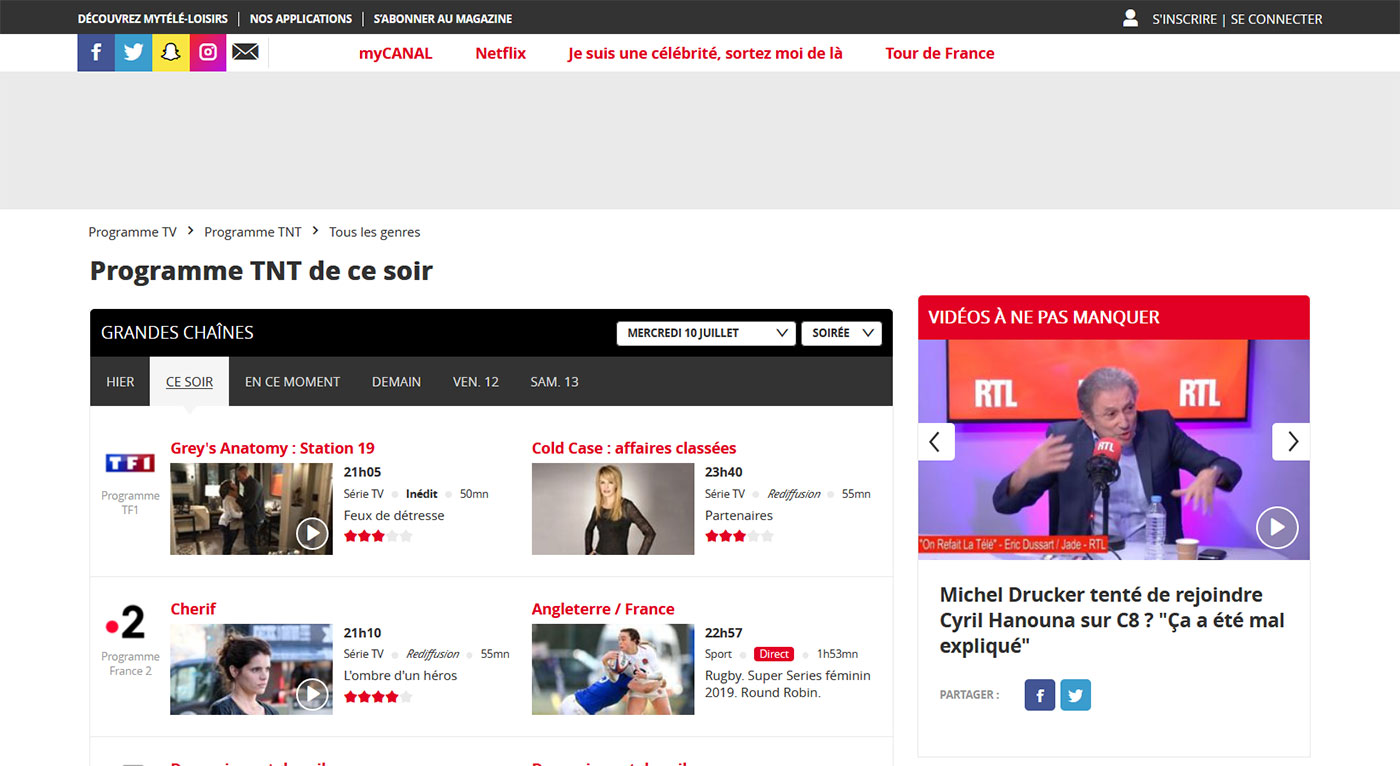Open the Twitter social icon
This screenshot has height=766, width=1400.
(133, 52)
